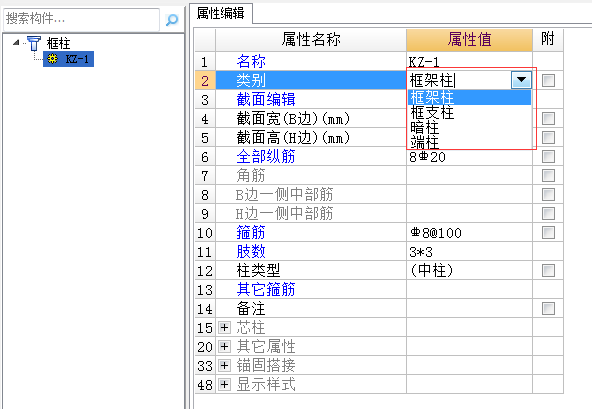Click the (中柱) value cell
Viewport: 592px width, 409px height.
[x=469, y=270]
